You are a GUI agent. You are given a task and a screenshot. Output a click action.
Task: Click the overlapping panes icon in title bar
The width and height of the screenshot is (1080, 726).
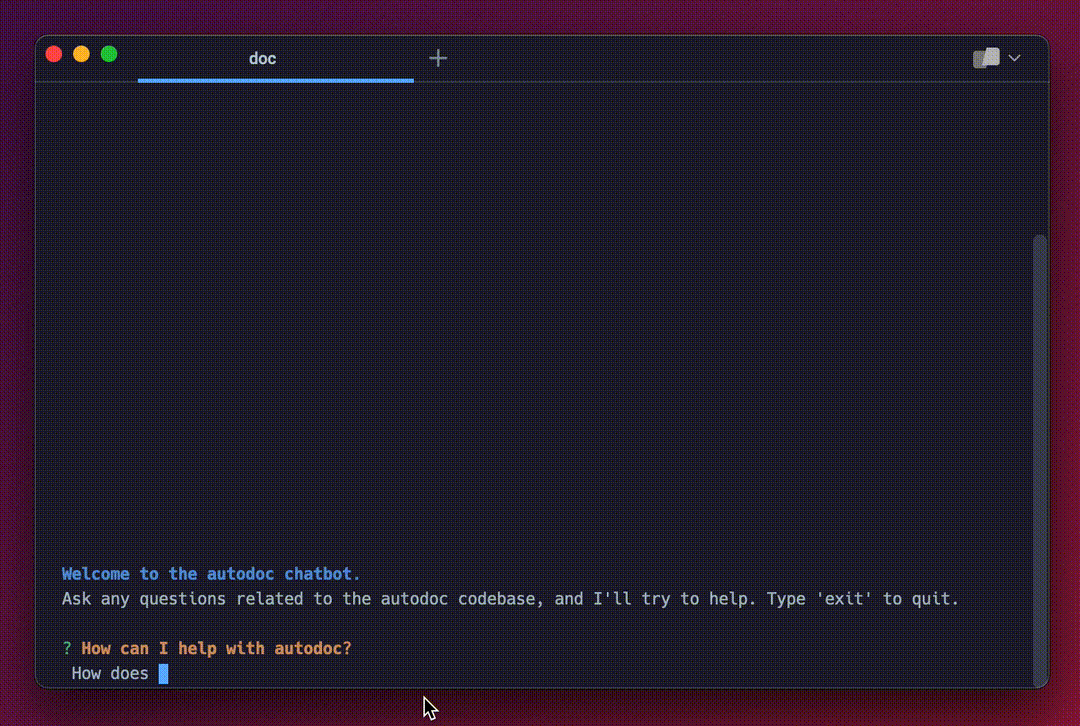pos(986,58)
